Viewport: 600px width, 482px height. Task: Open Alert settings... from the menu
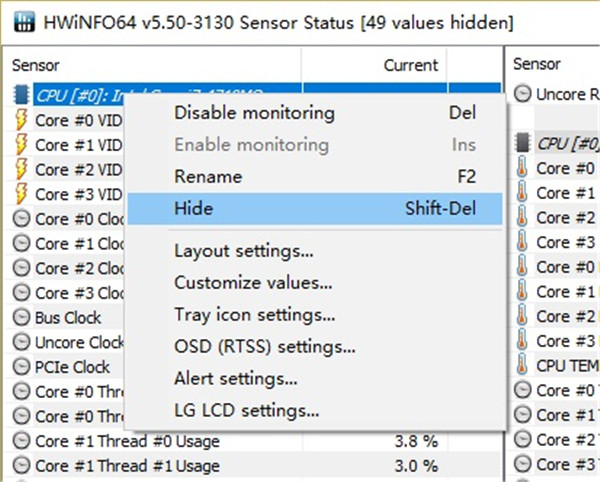click(x=236, y=379)
